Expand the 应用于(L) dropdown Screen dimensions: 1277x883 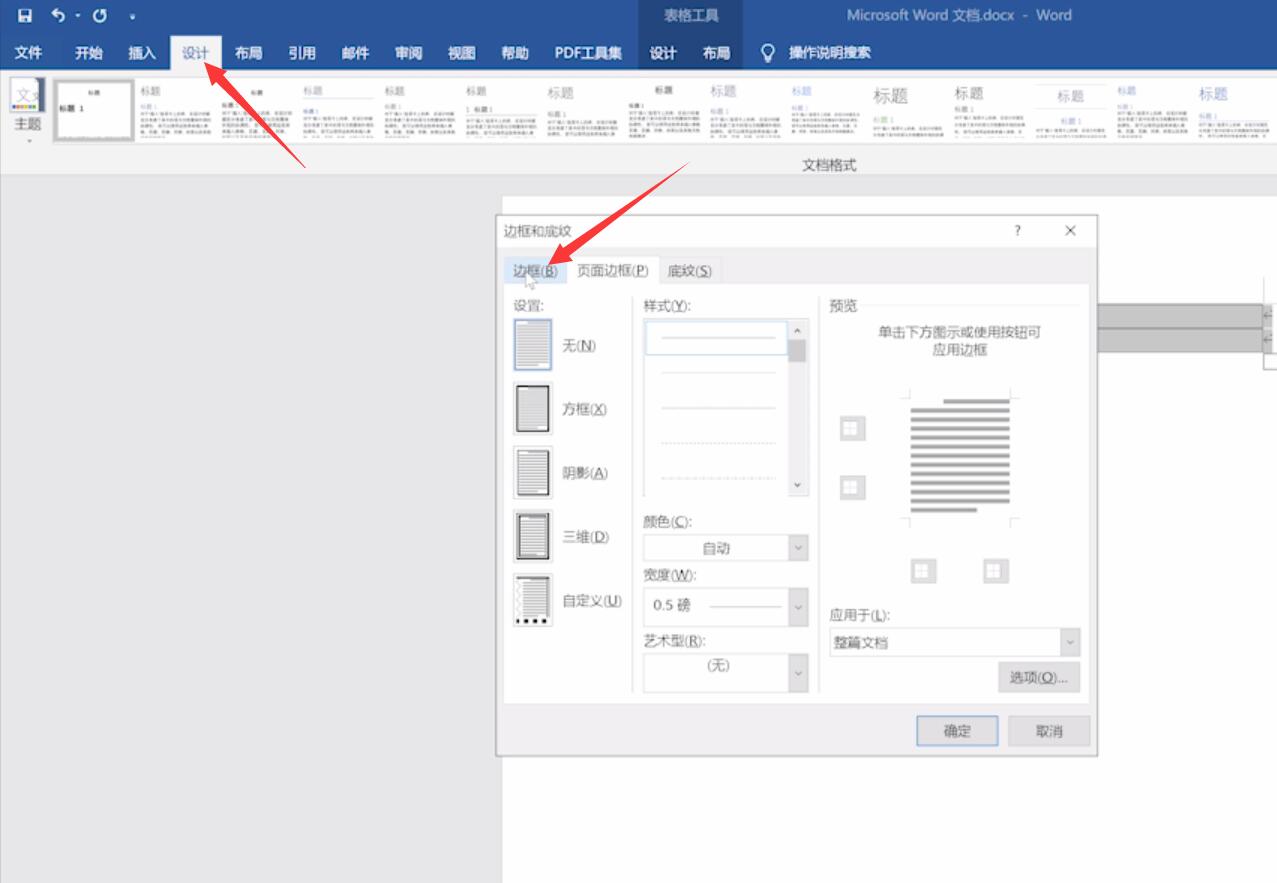1071,642
